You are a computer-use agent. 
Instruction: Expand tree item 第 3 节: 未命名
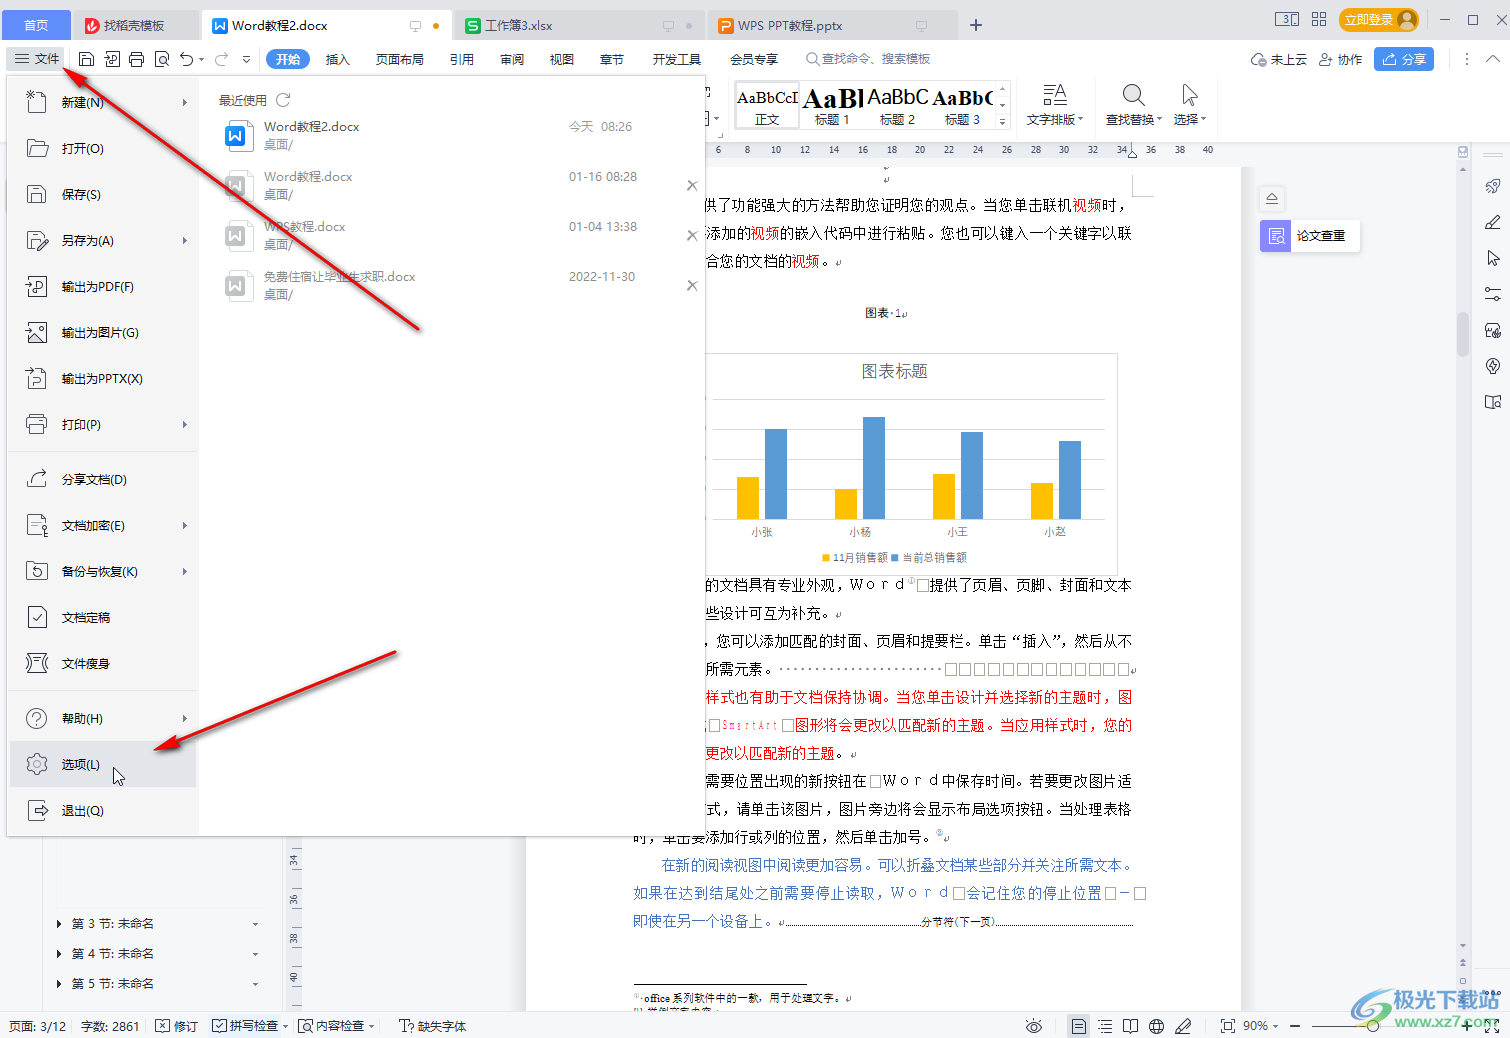[59, 924]
